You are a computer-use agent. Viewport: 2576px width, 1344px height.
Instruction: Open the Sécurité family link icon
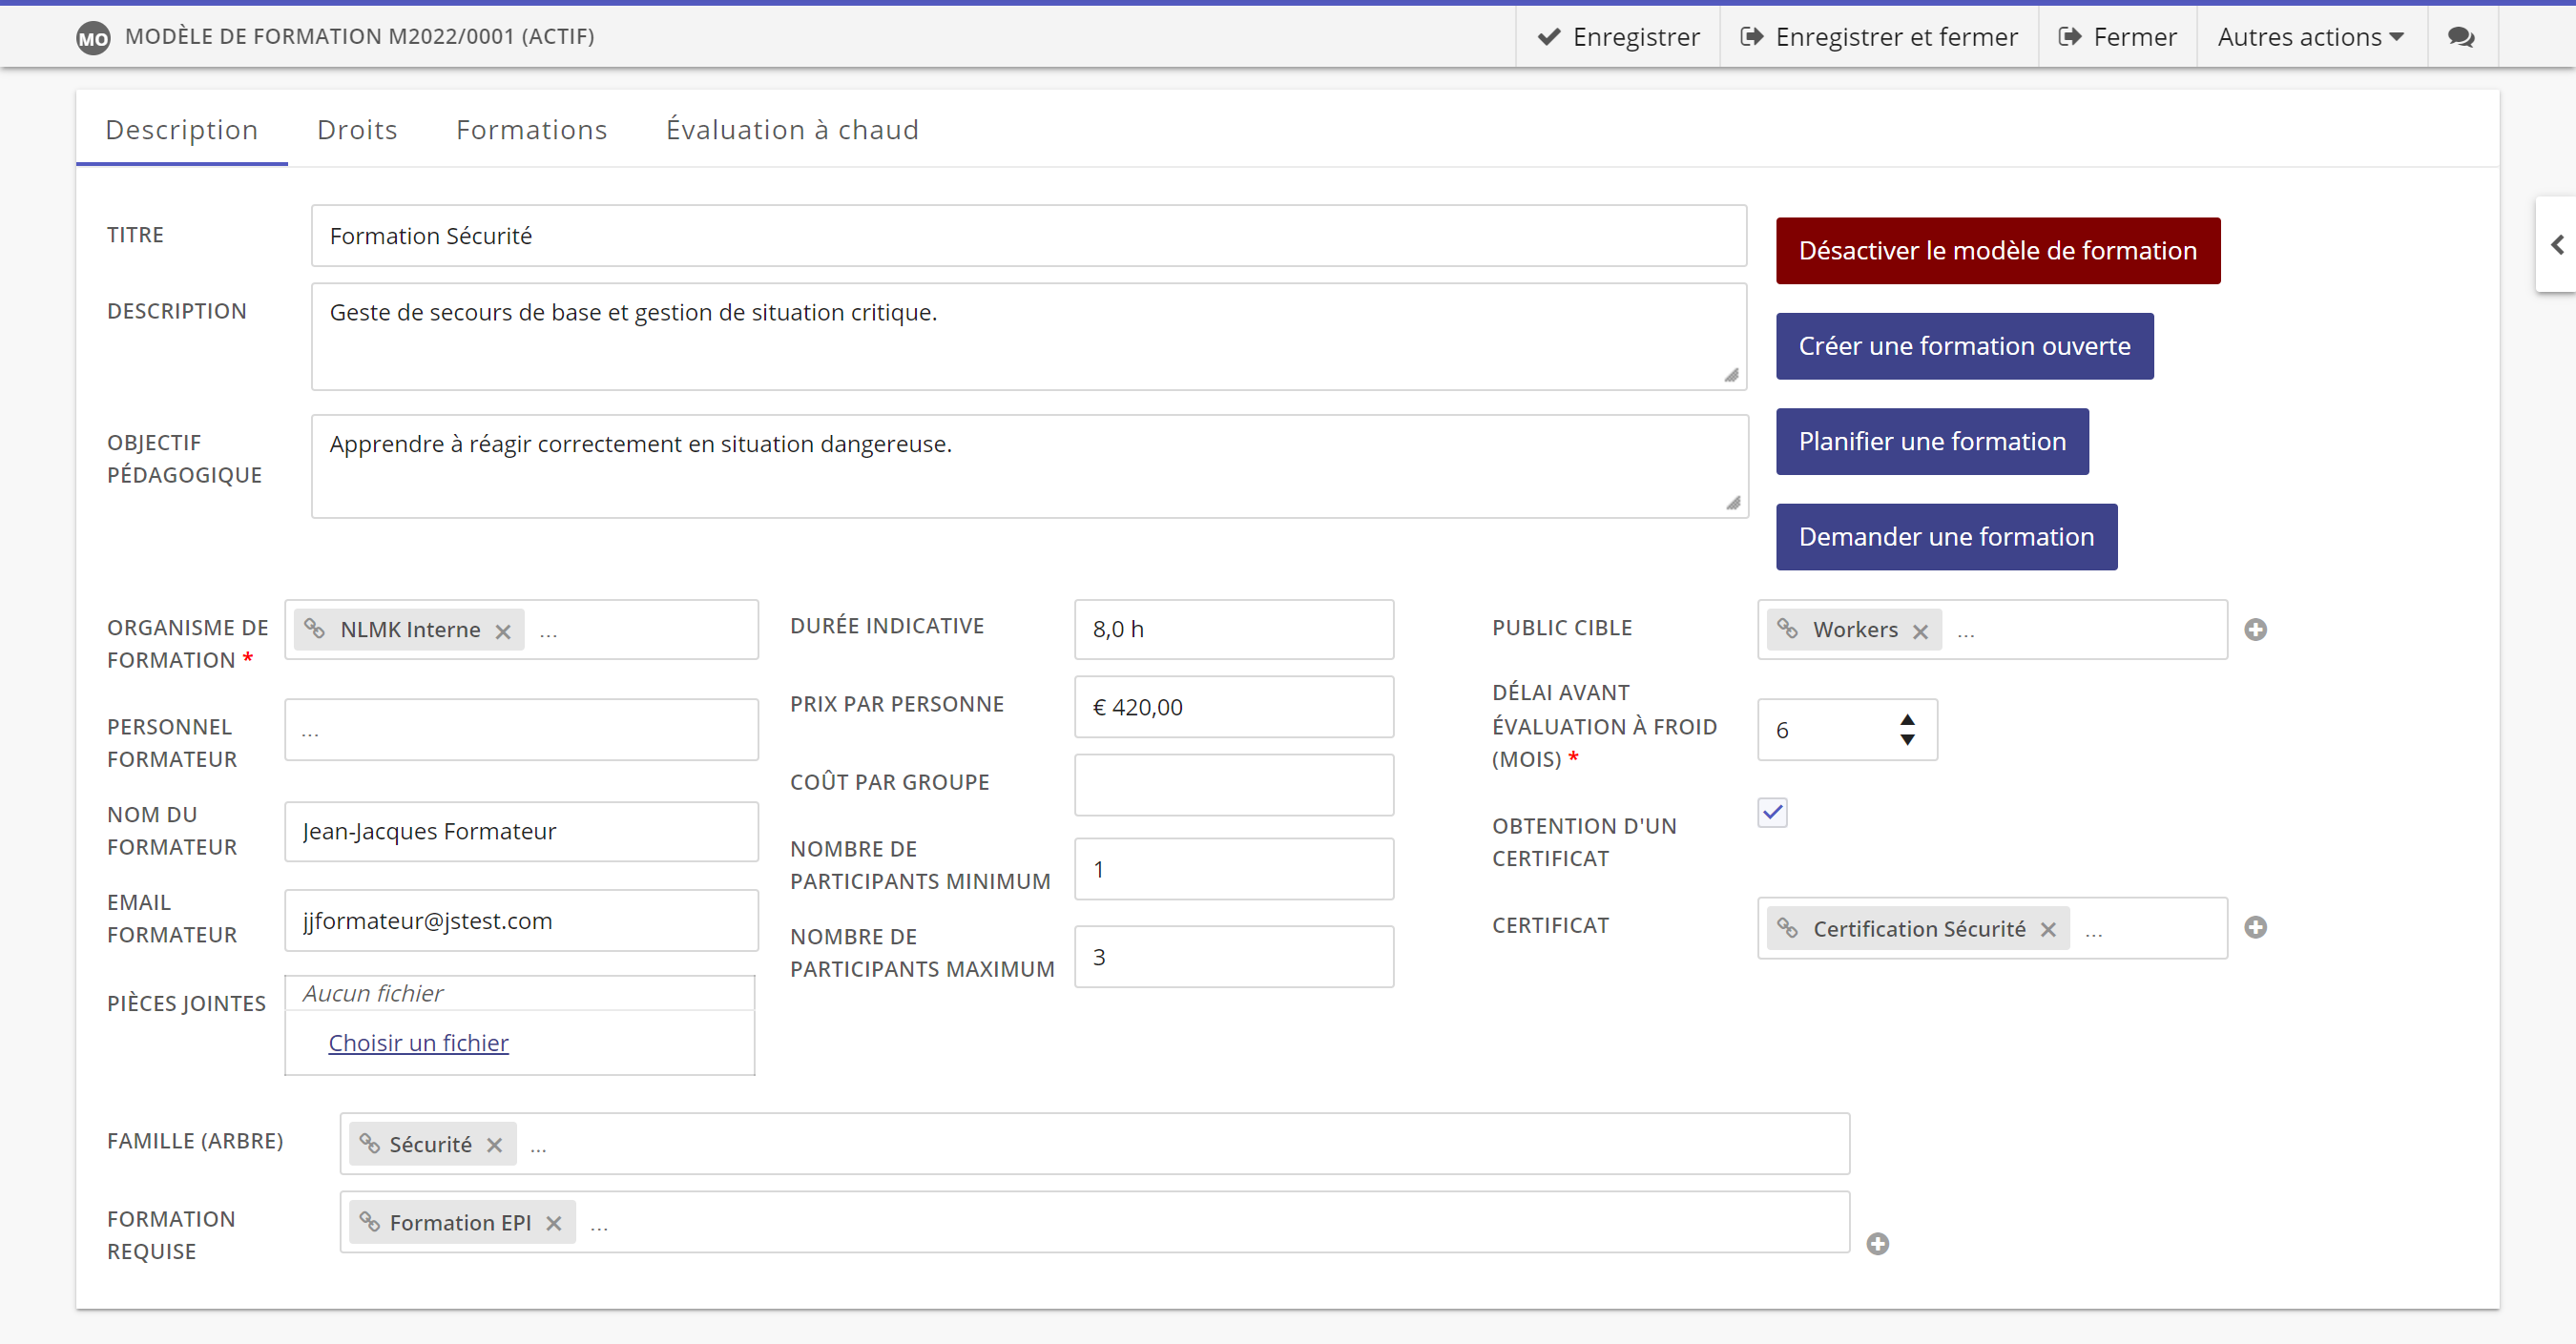(370, 1142)
